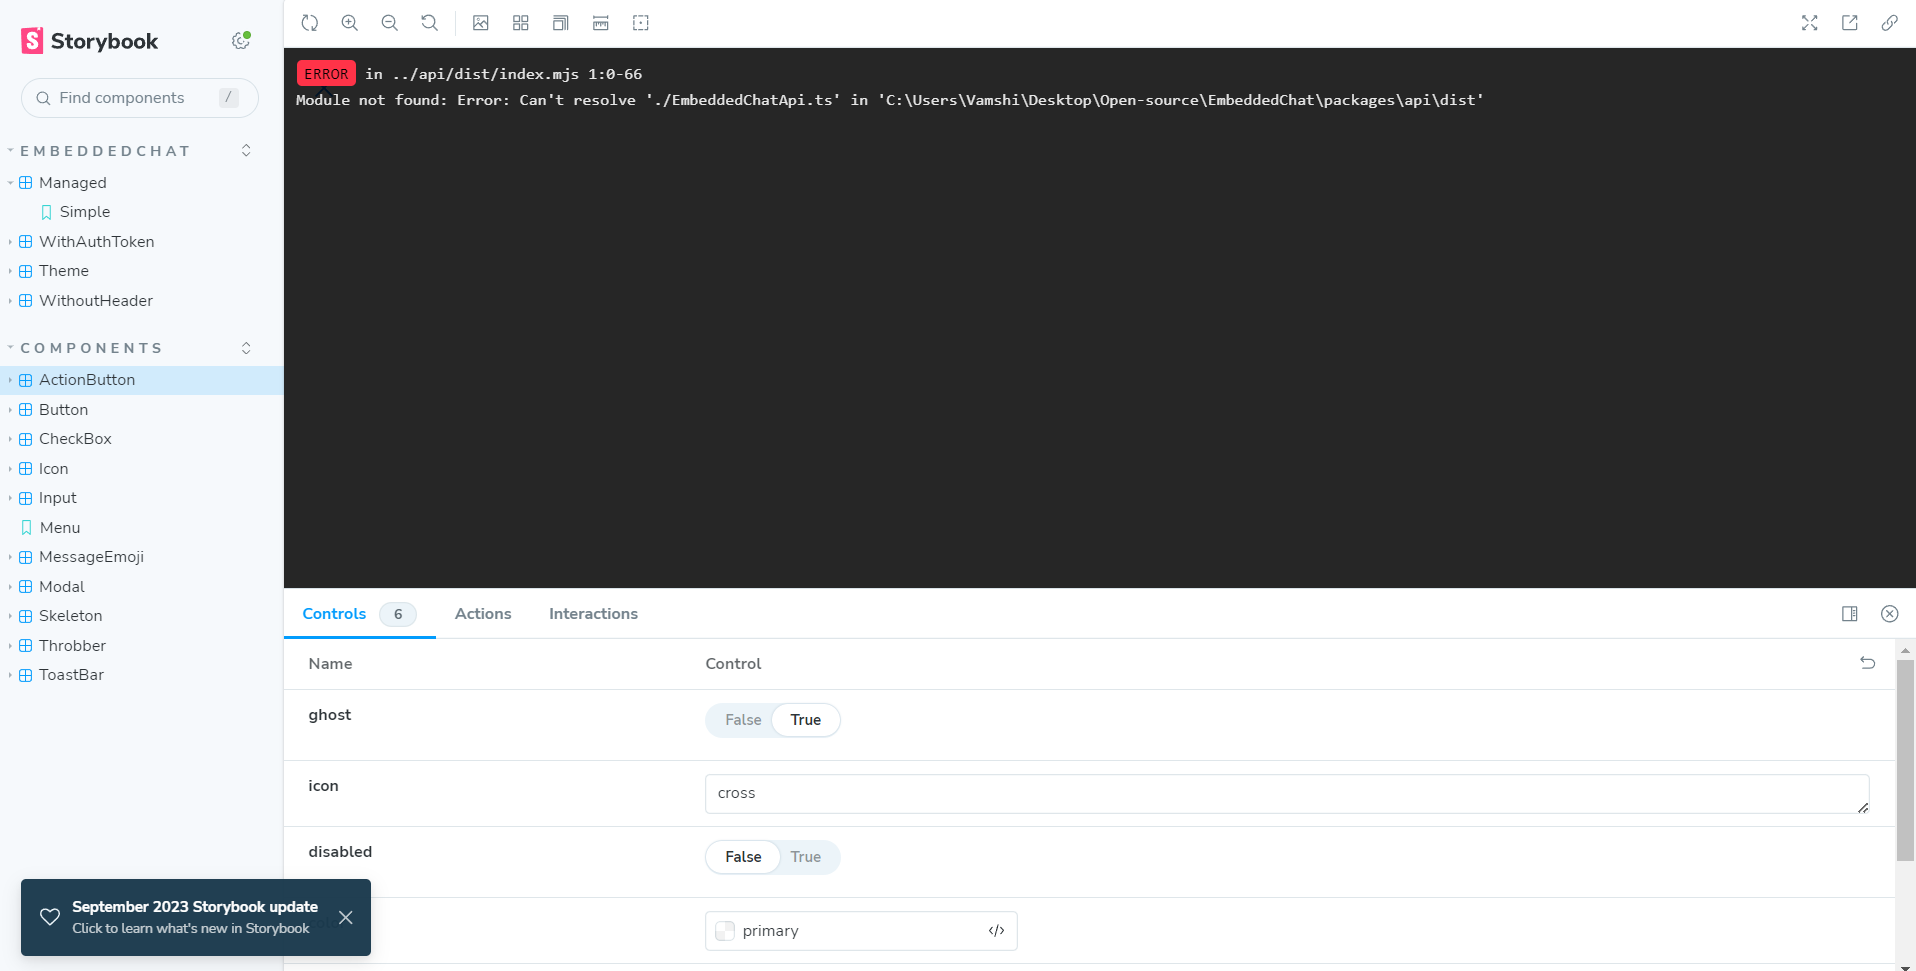Open the Interactions tab

pos(592,614)
